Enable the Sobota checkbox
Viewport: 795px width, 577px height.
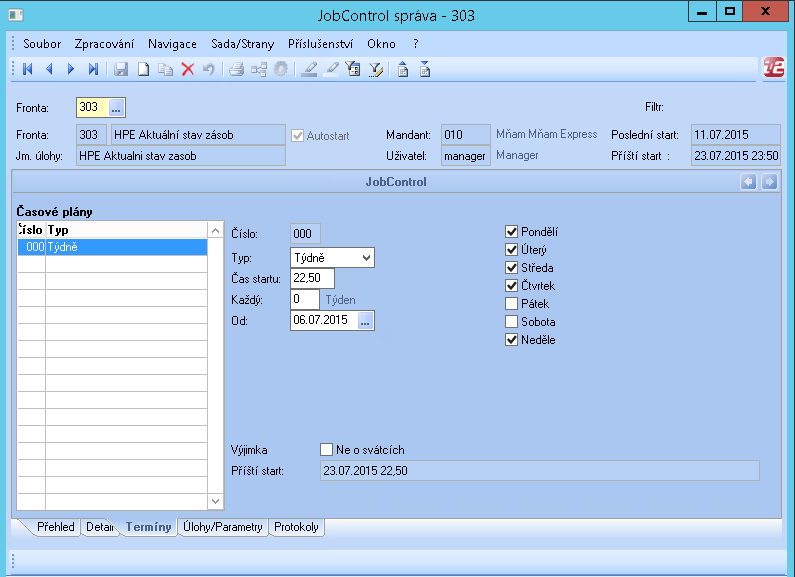click(511, 321)
